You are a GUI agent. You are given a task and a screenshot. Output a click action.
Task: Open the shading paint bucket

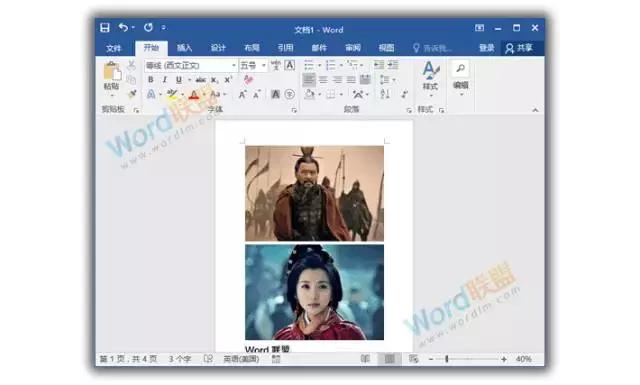pos(309,94)
